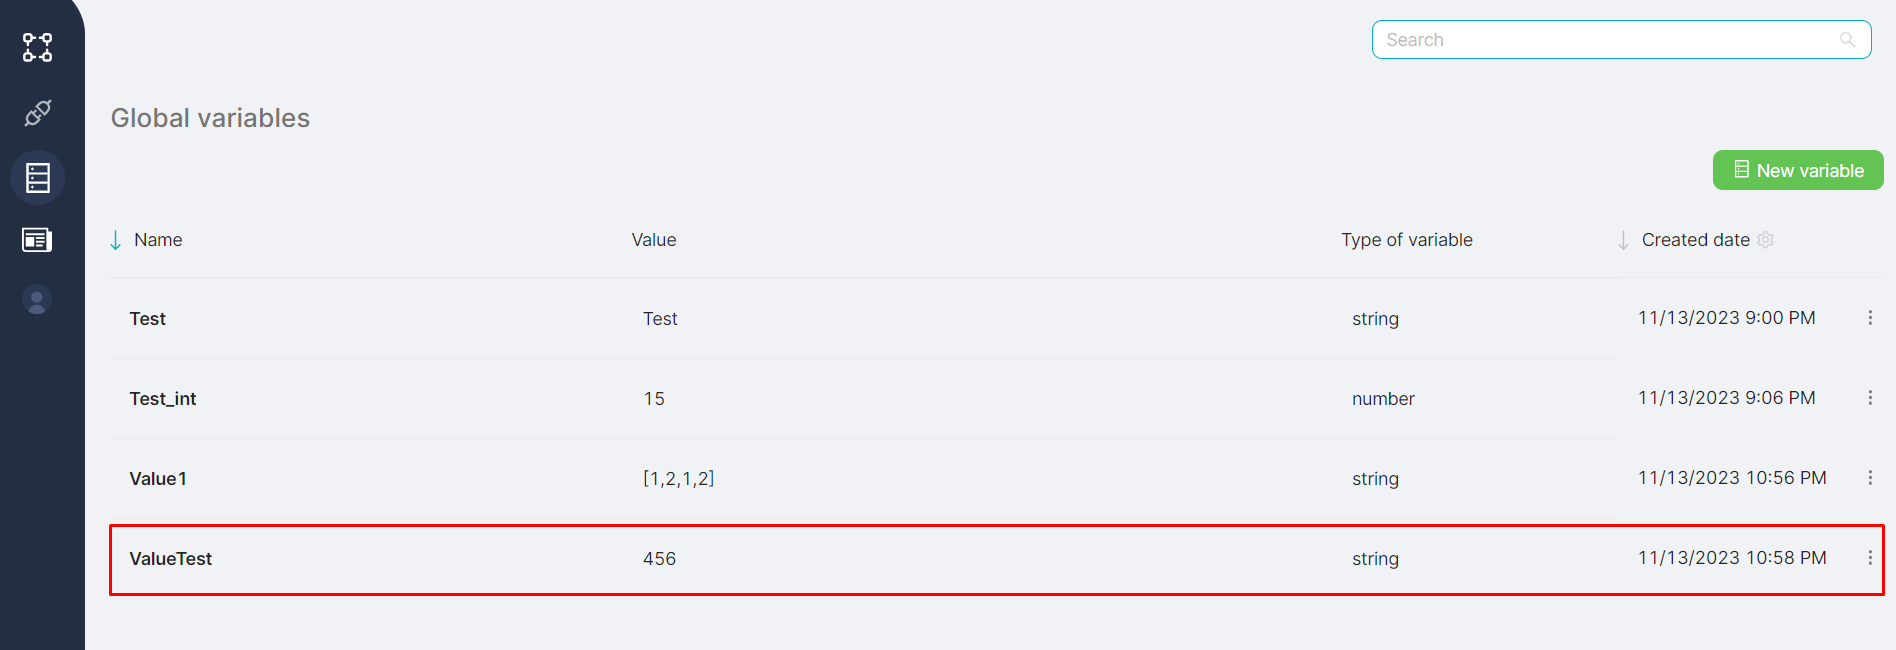
Task: Click the Value column header
Action: 654,240
